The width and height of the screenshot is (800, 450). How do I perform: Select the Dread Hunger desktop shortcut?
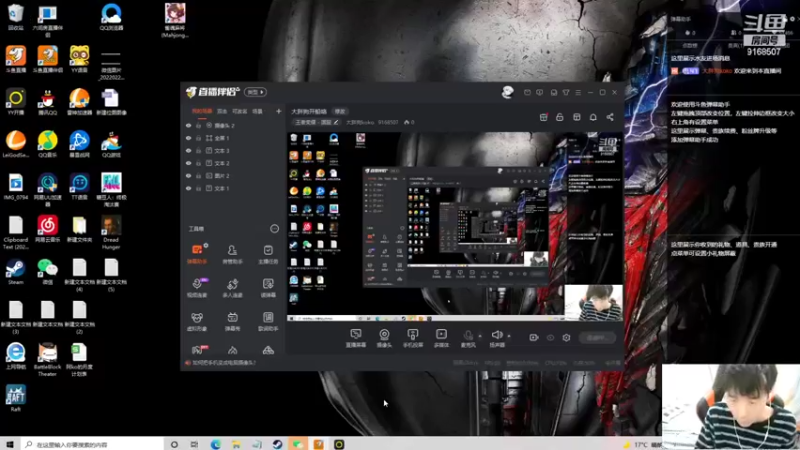pyautogui.click(x=111, y=233)
